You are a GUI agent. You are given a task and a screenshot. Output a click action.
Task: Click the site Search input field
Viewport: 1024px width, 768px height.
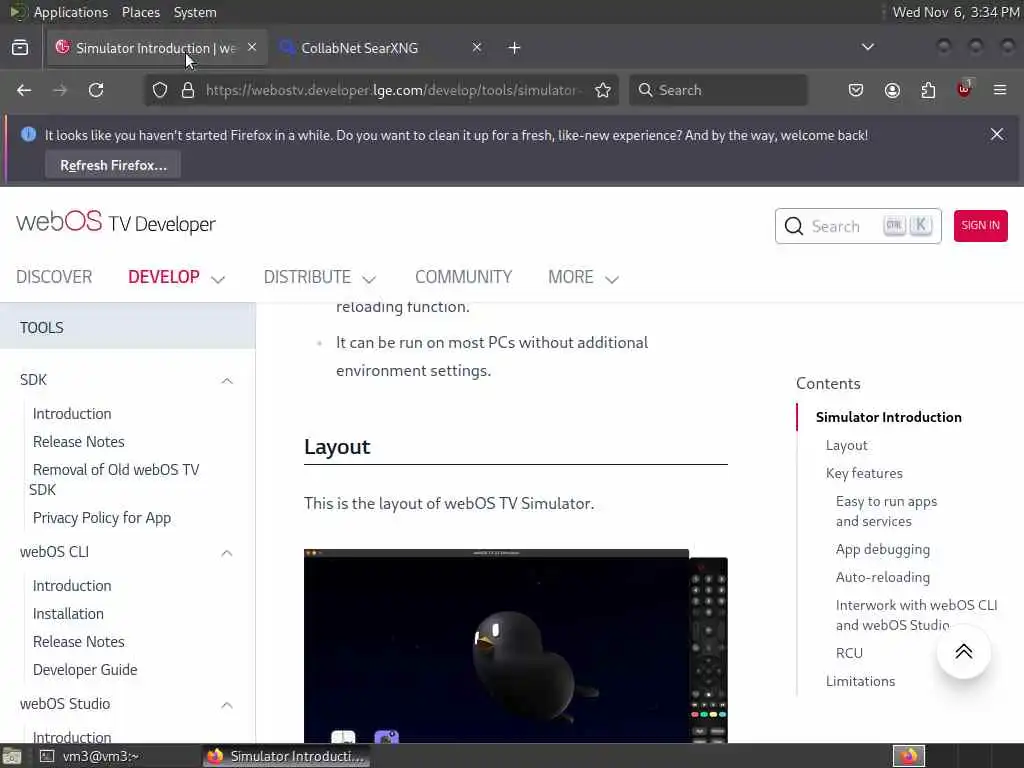(x=857, y=226)
